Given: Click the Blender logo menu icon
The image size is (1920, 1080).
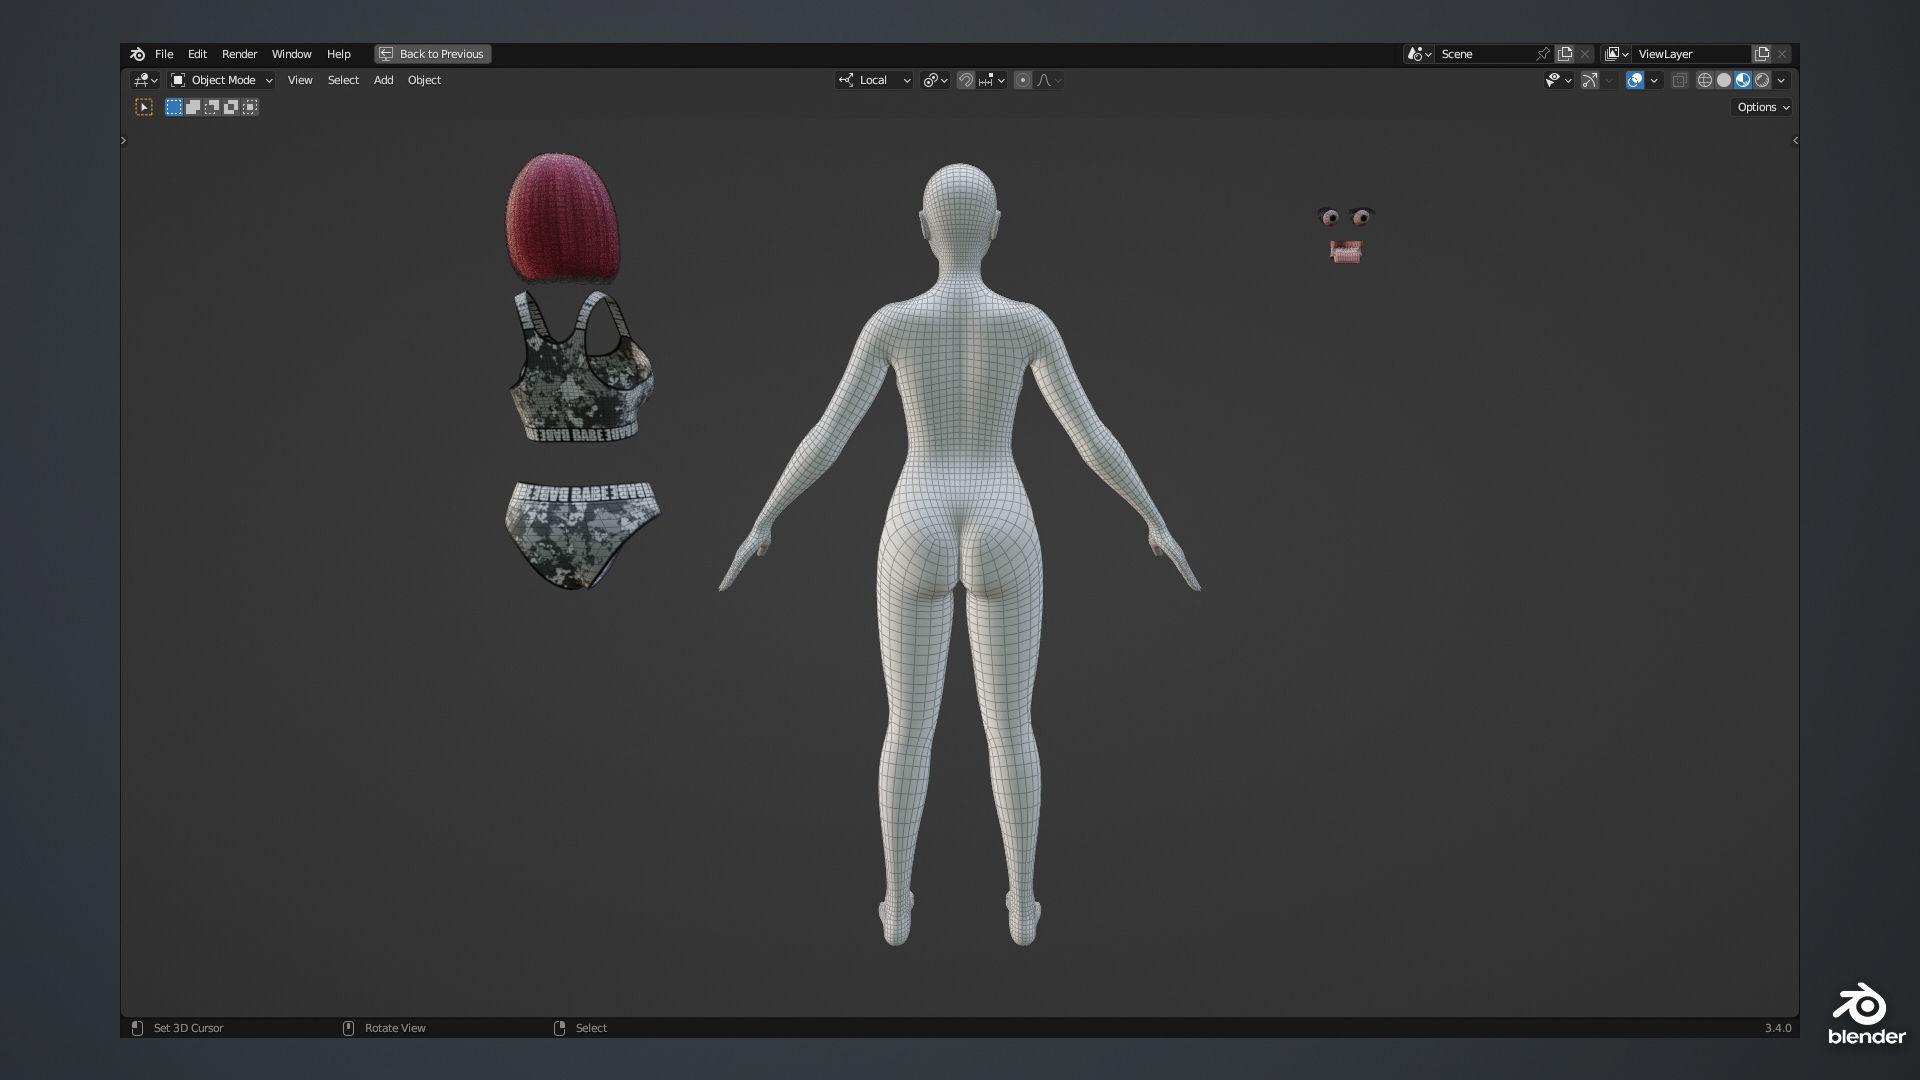Looking at the screenshot, I should pyautogui.click(x=138, y=54).
